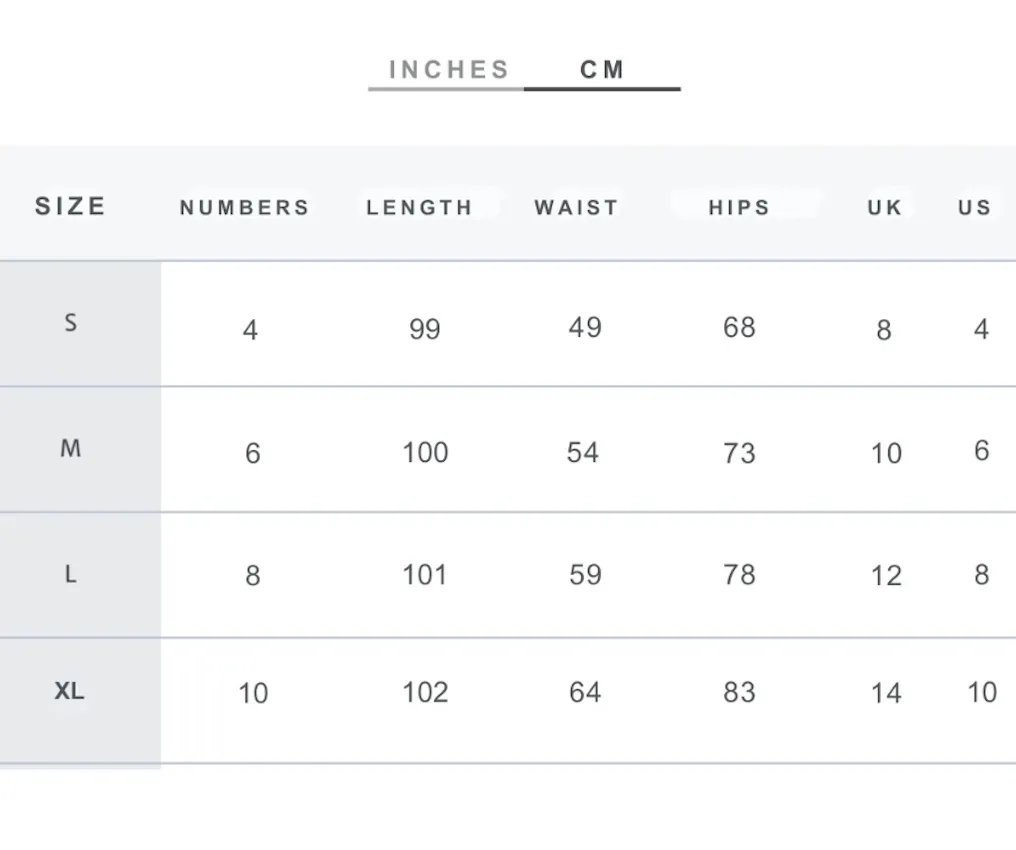This screenshot has width=1016, height=850.
Task: Switch to the INCHES tab
Action: pos(448,70)
